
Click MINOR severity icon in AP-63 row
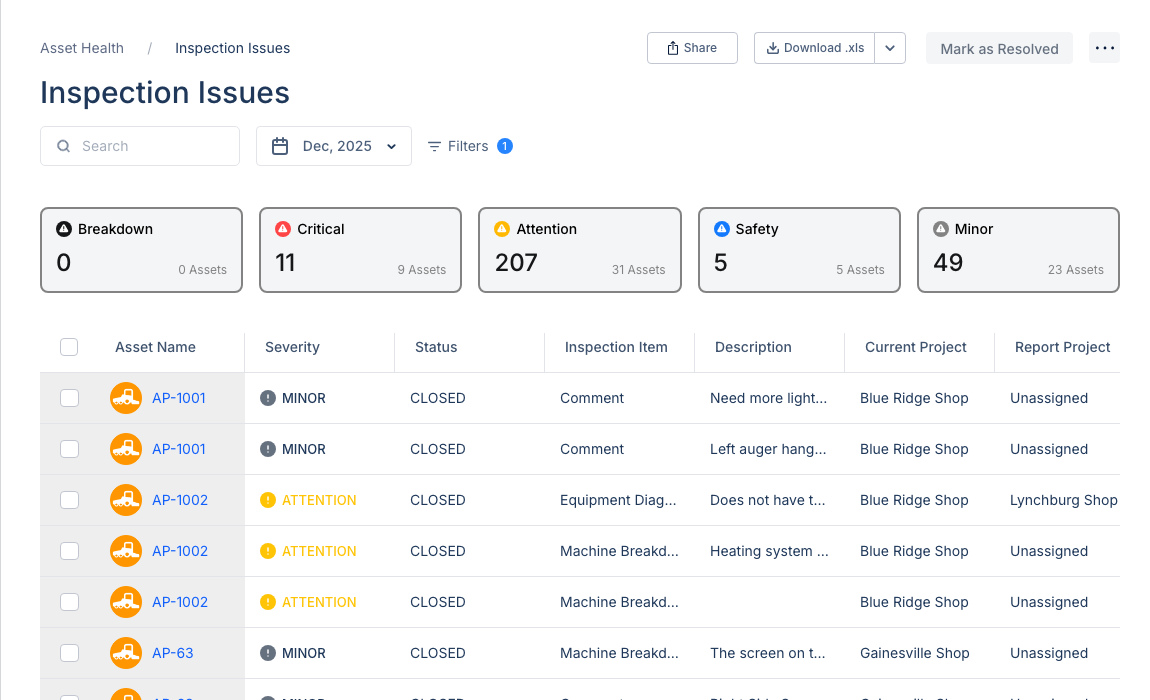pyautogui.click(x=268, y=653)
